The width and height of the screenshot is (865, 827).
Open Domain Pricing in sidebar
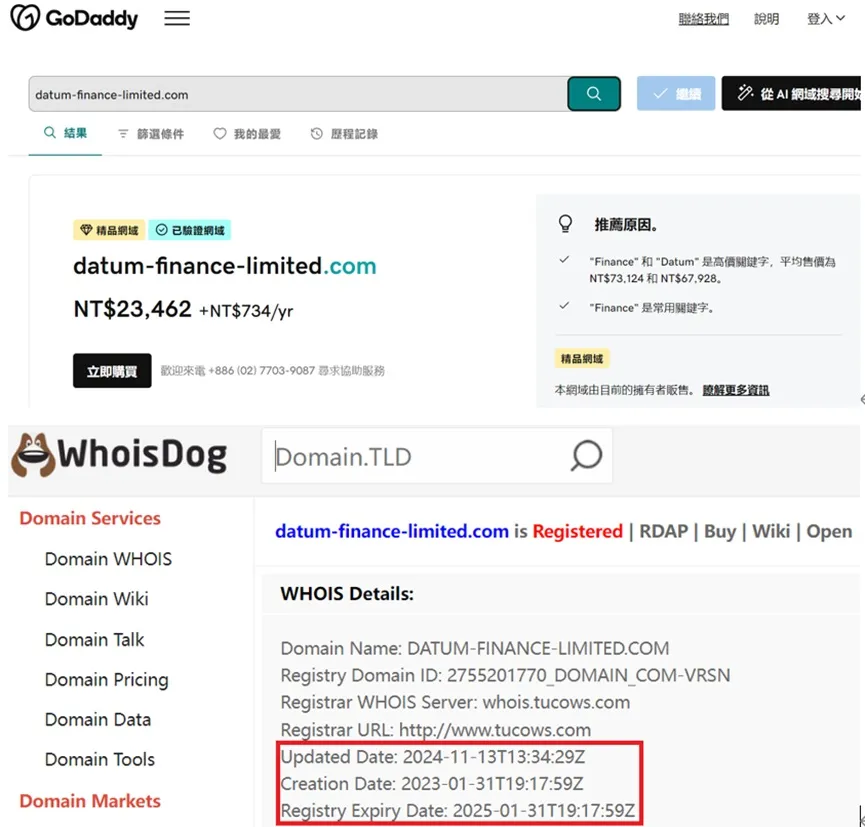(x=106, y=680)
